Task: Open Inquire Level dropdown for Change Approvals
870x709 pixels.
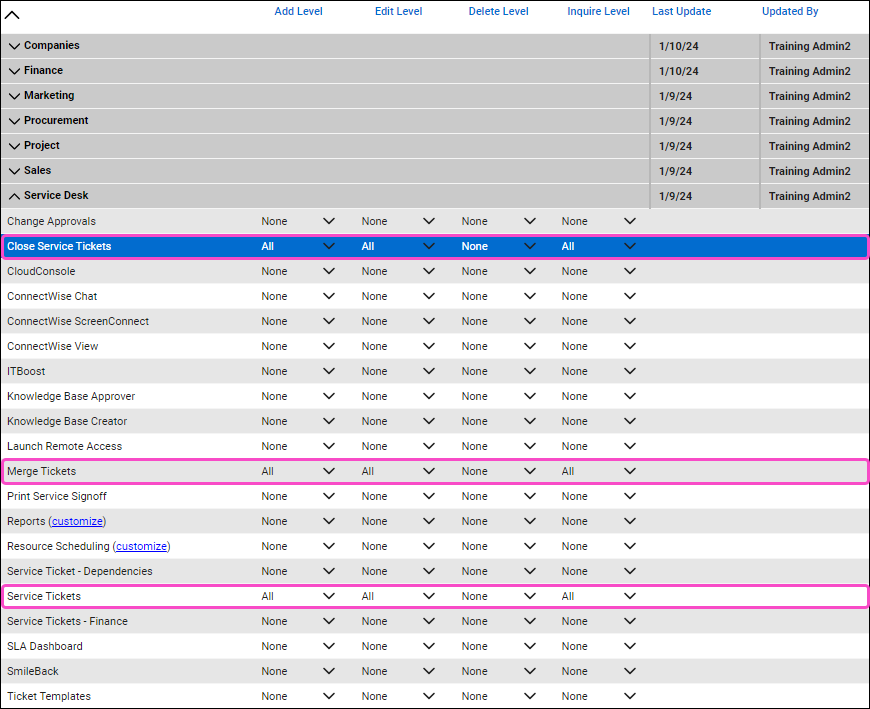Action: coord(629,221)
